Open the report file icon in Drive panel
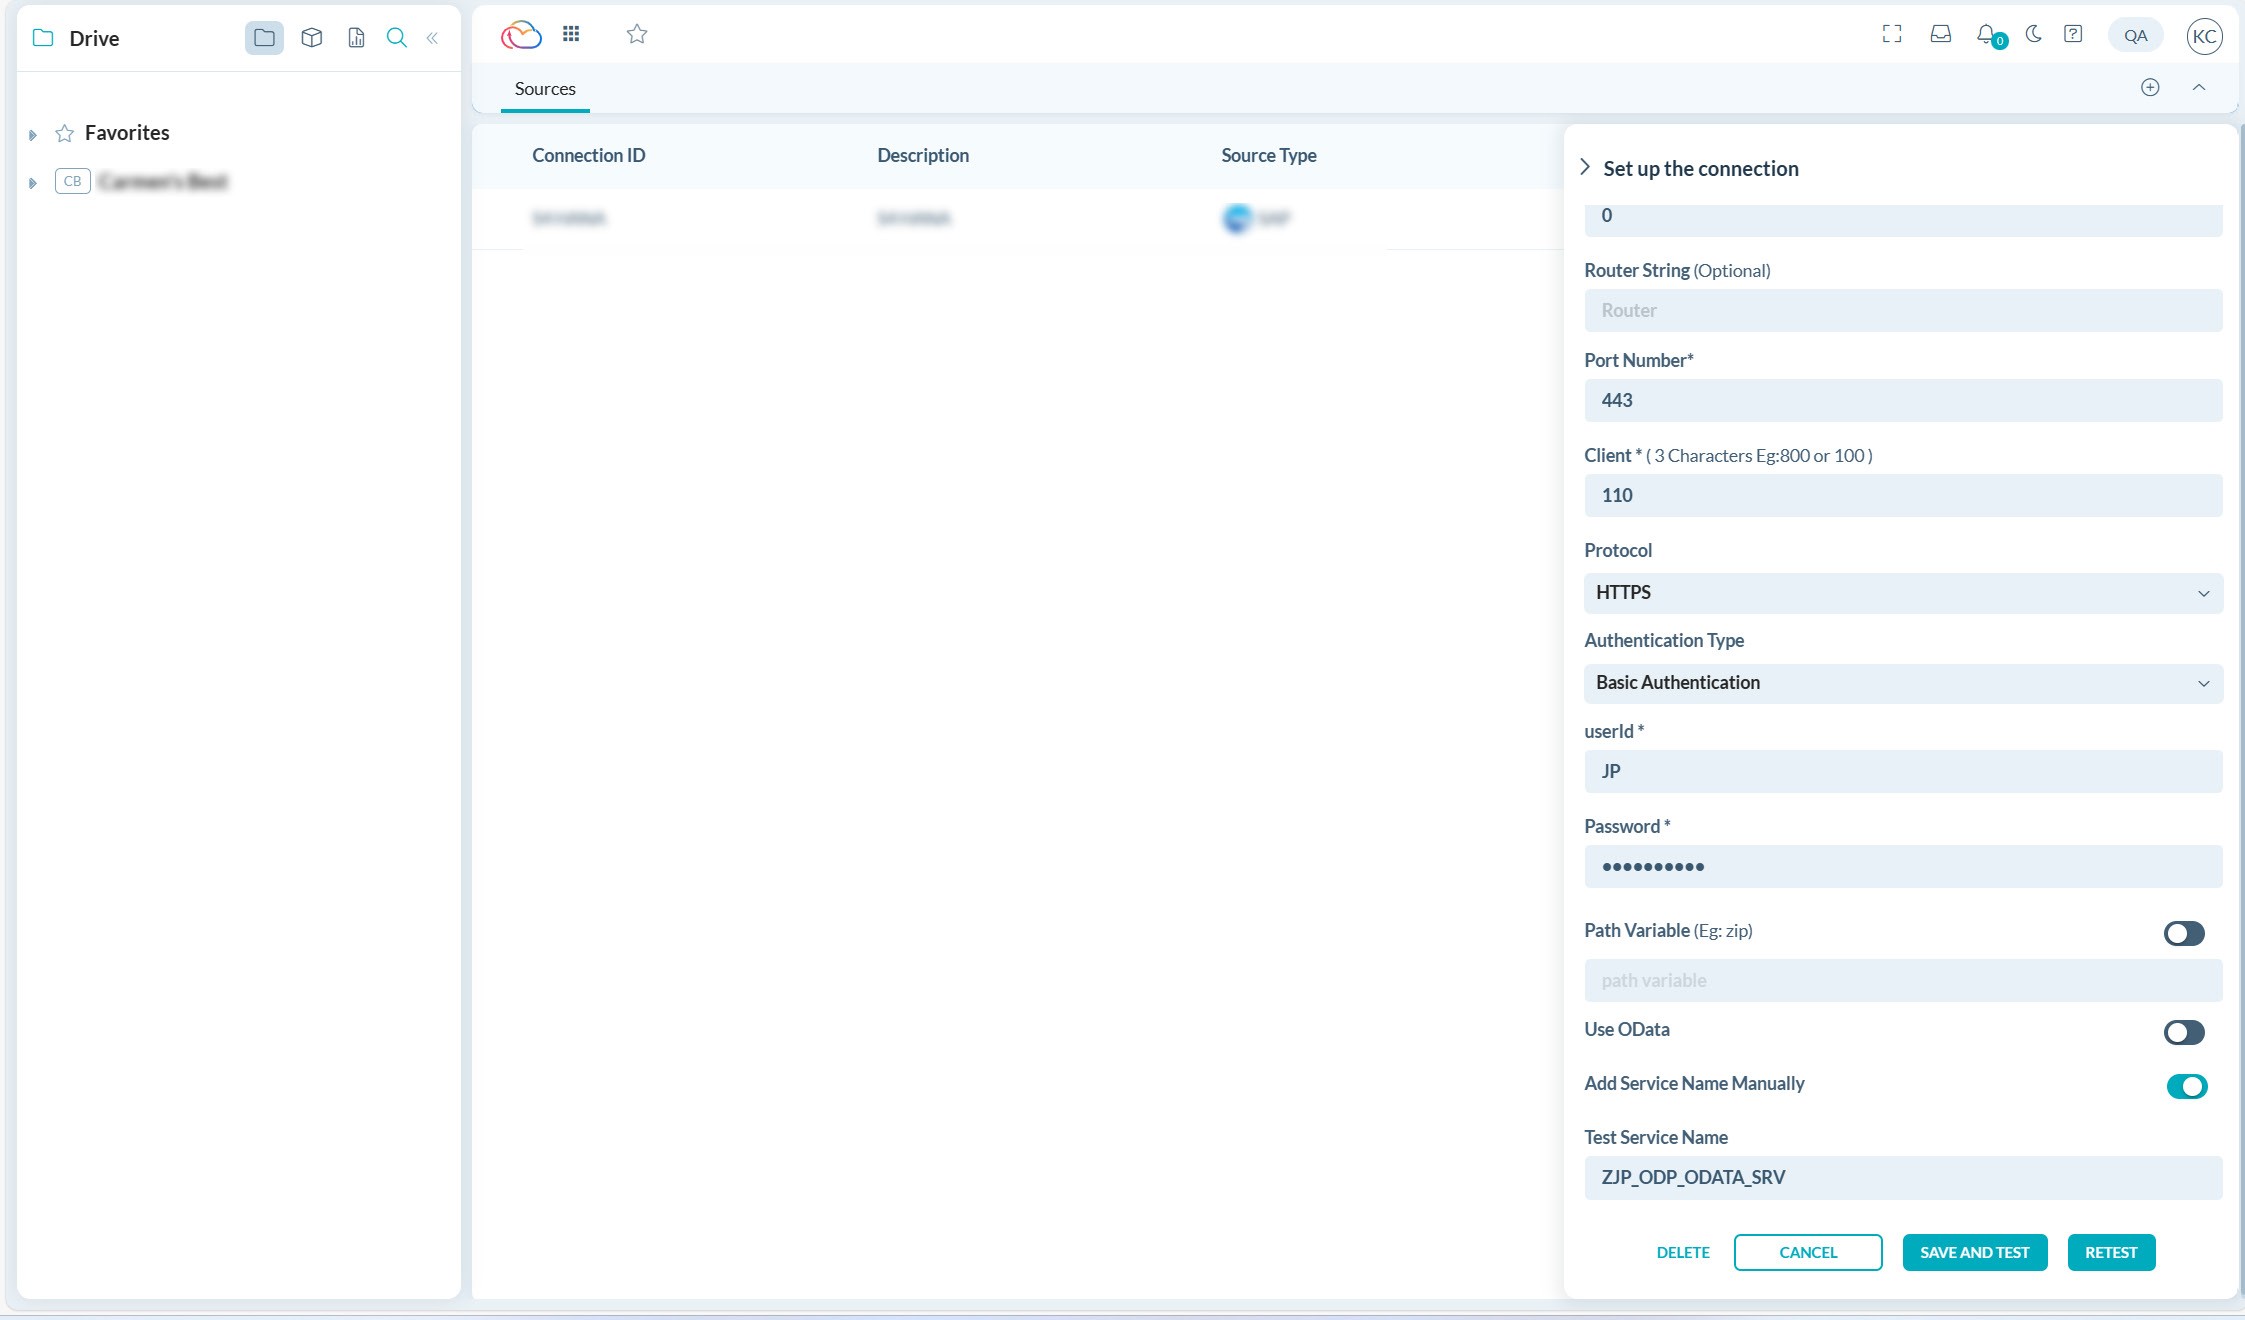Image resolution: width=2245 pixels, height=1320 pixels. [356, 38]
